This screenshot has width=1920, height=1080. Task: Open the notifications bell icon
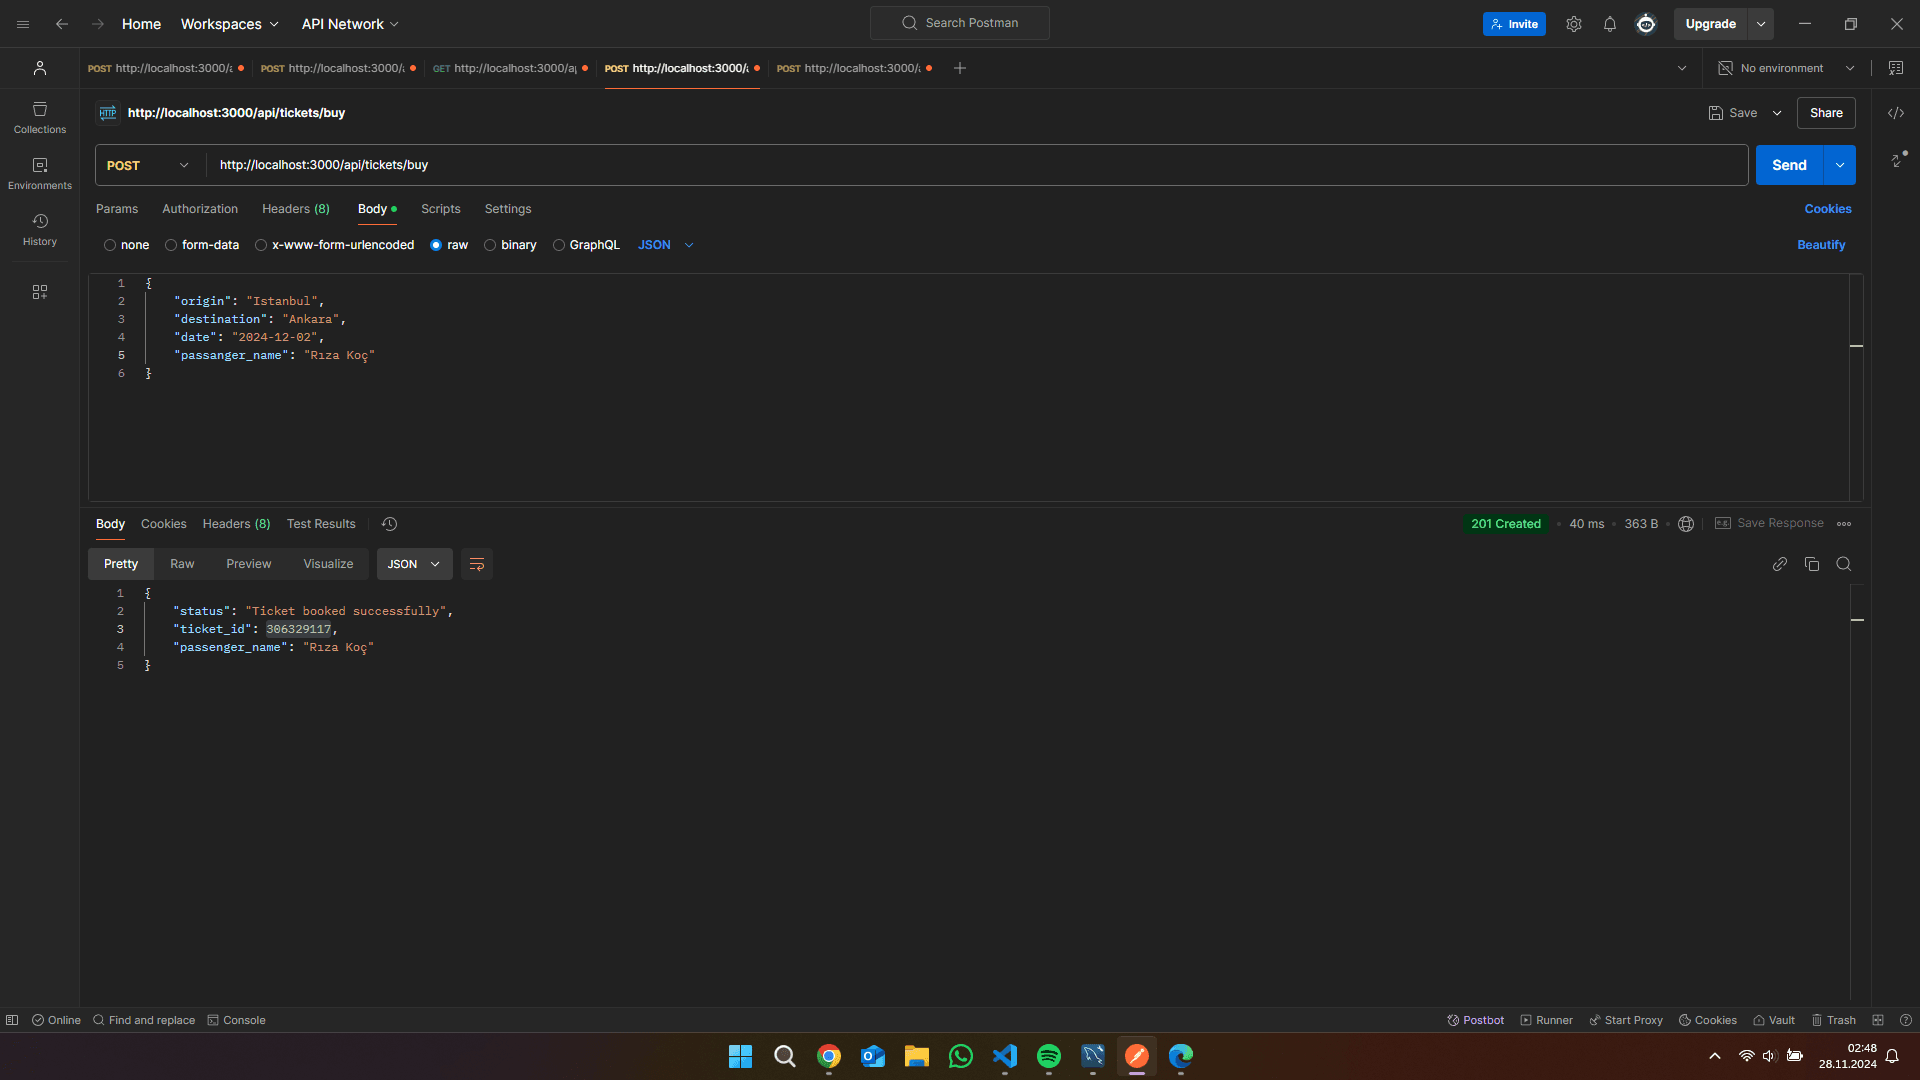[1609, 24]
